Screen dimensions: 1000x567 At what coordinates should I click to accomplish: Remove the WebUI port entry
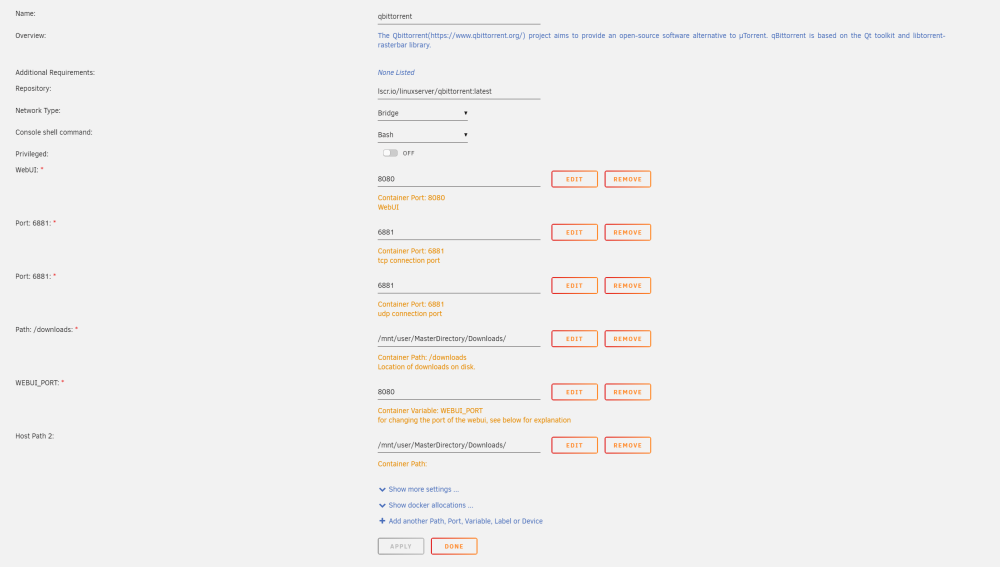628,179
